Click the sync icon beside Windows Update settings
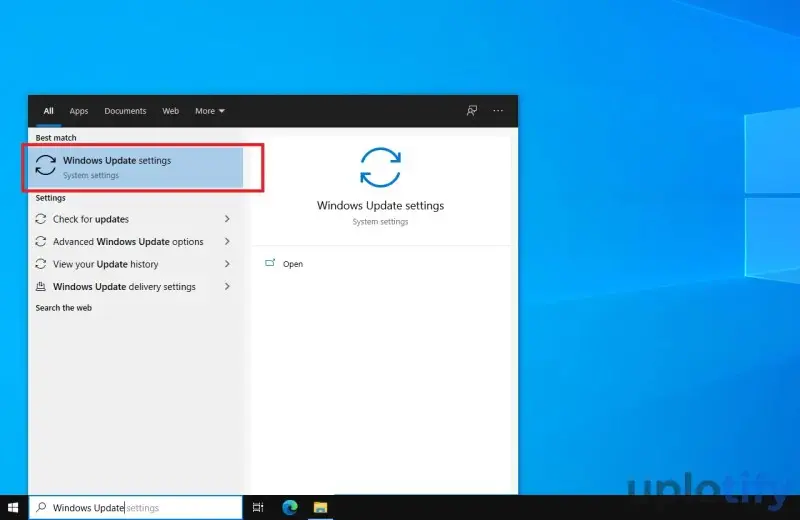800x520 pixels. 45,165
